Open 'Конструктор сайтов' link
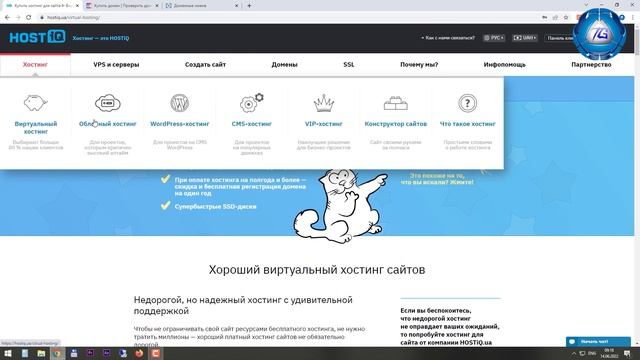 pos(396,124)
